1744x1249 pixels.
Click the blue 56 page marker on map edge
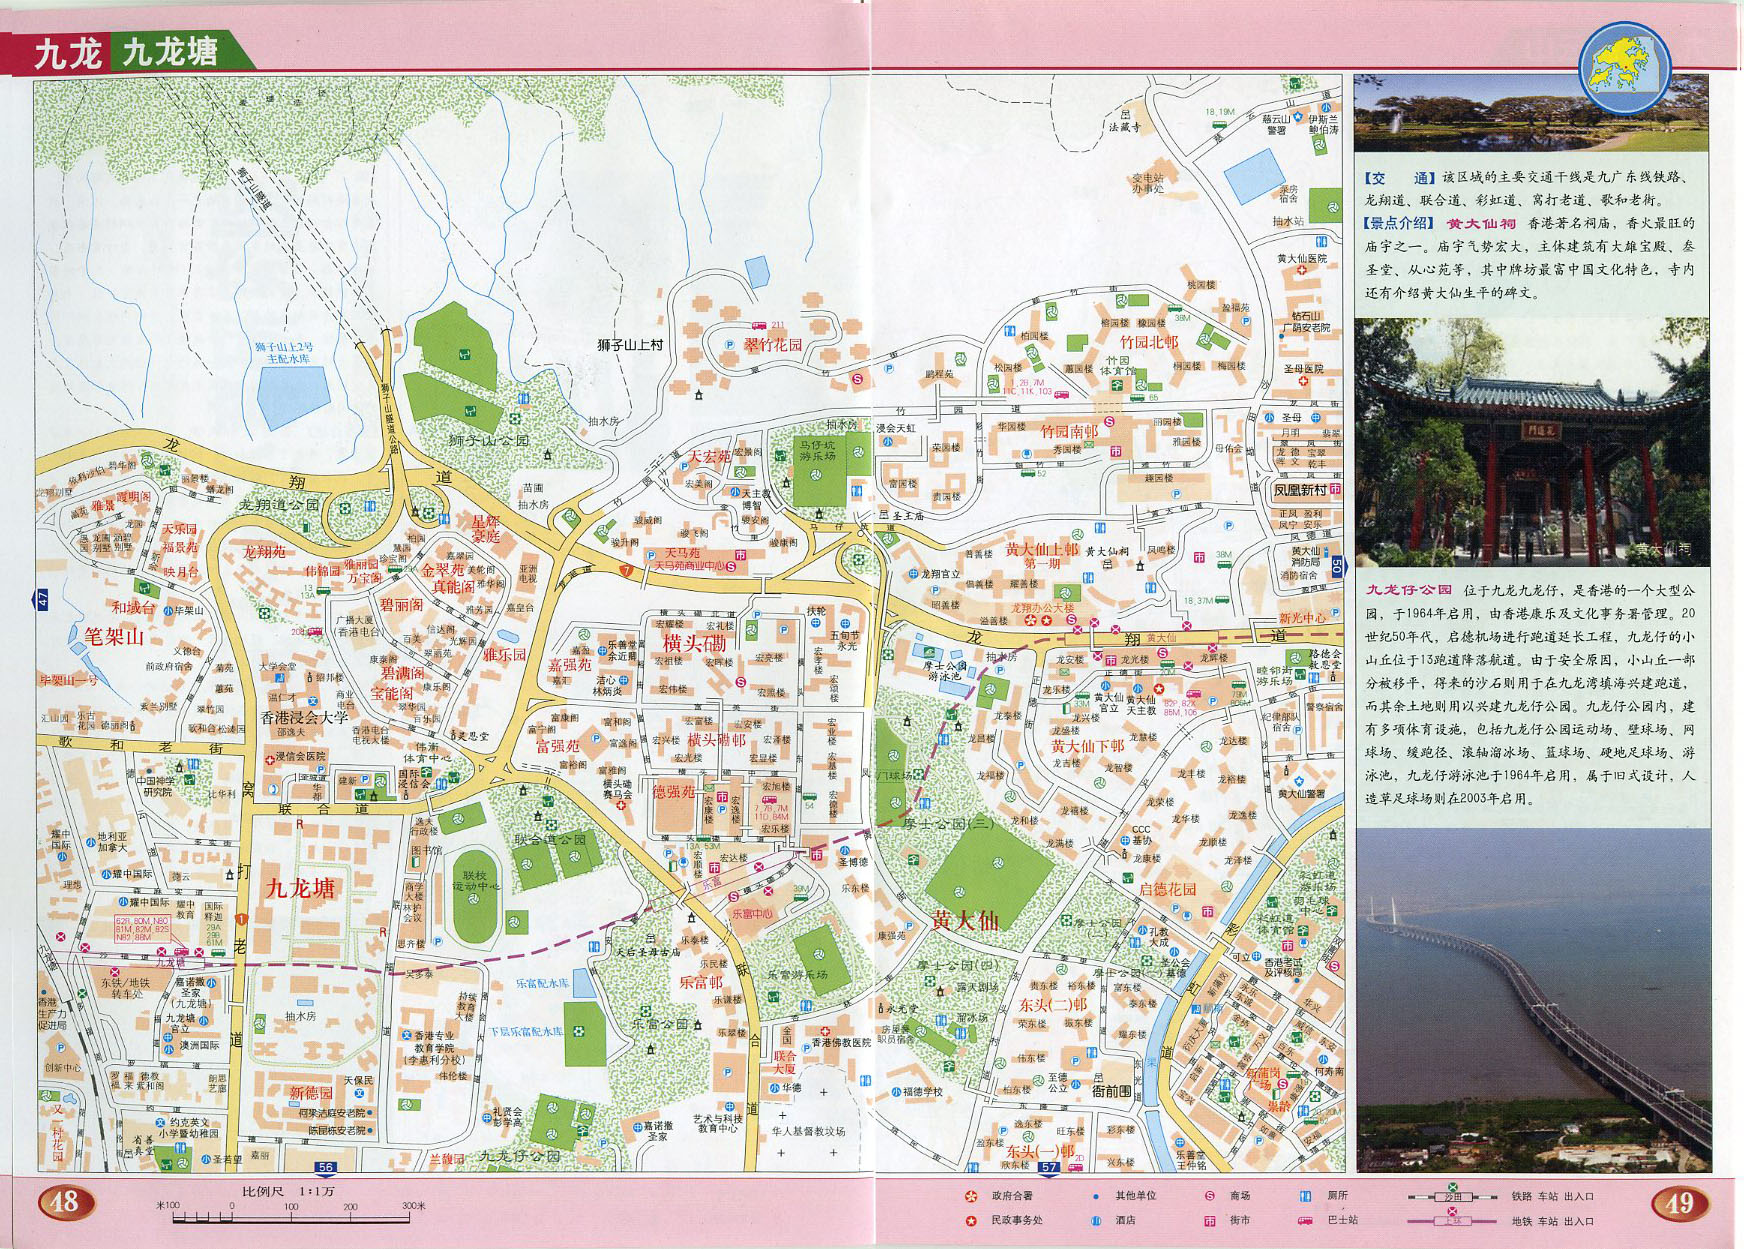point(326,1167)
